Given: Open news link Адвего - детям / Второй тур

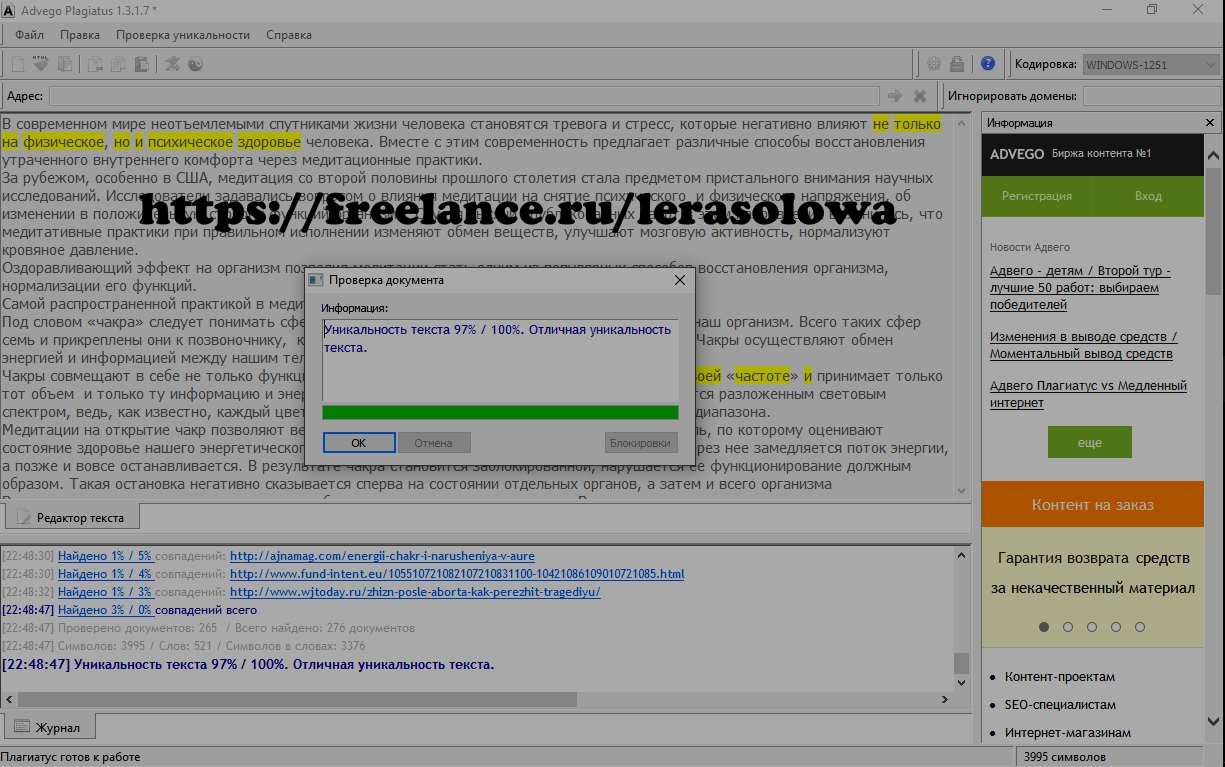Looking at the screenshot, I should click(1080, 288).
